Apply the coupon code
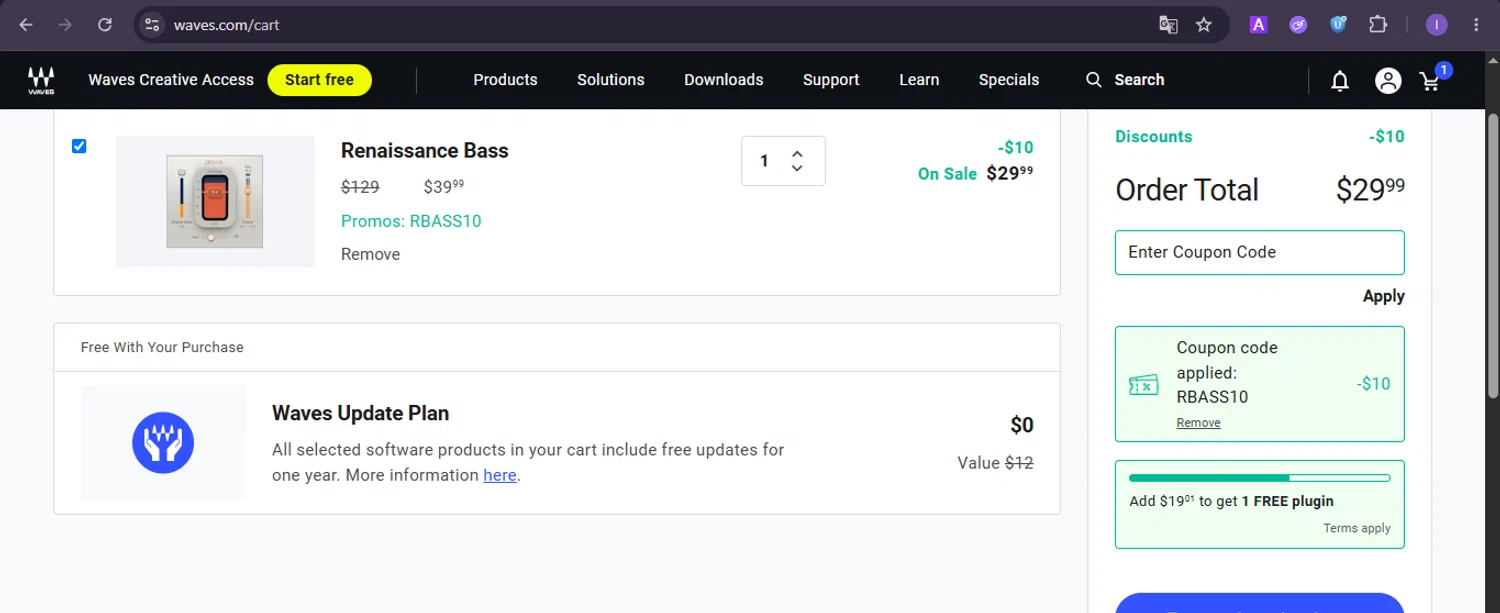1500x613 pixels. coord(1384,296)
